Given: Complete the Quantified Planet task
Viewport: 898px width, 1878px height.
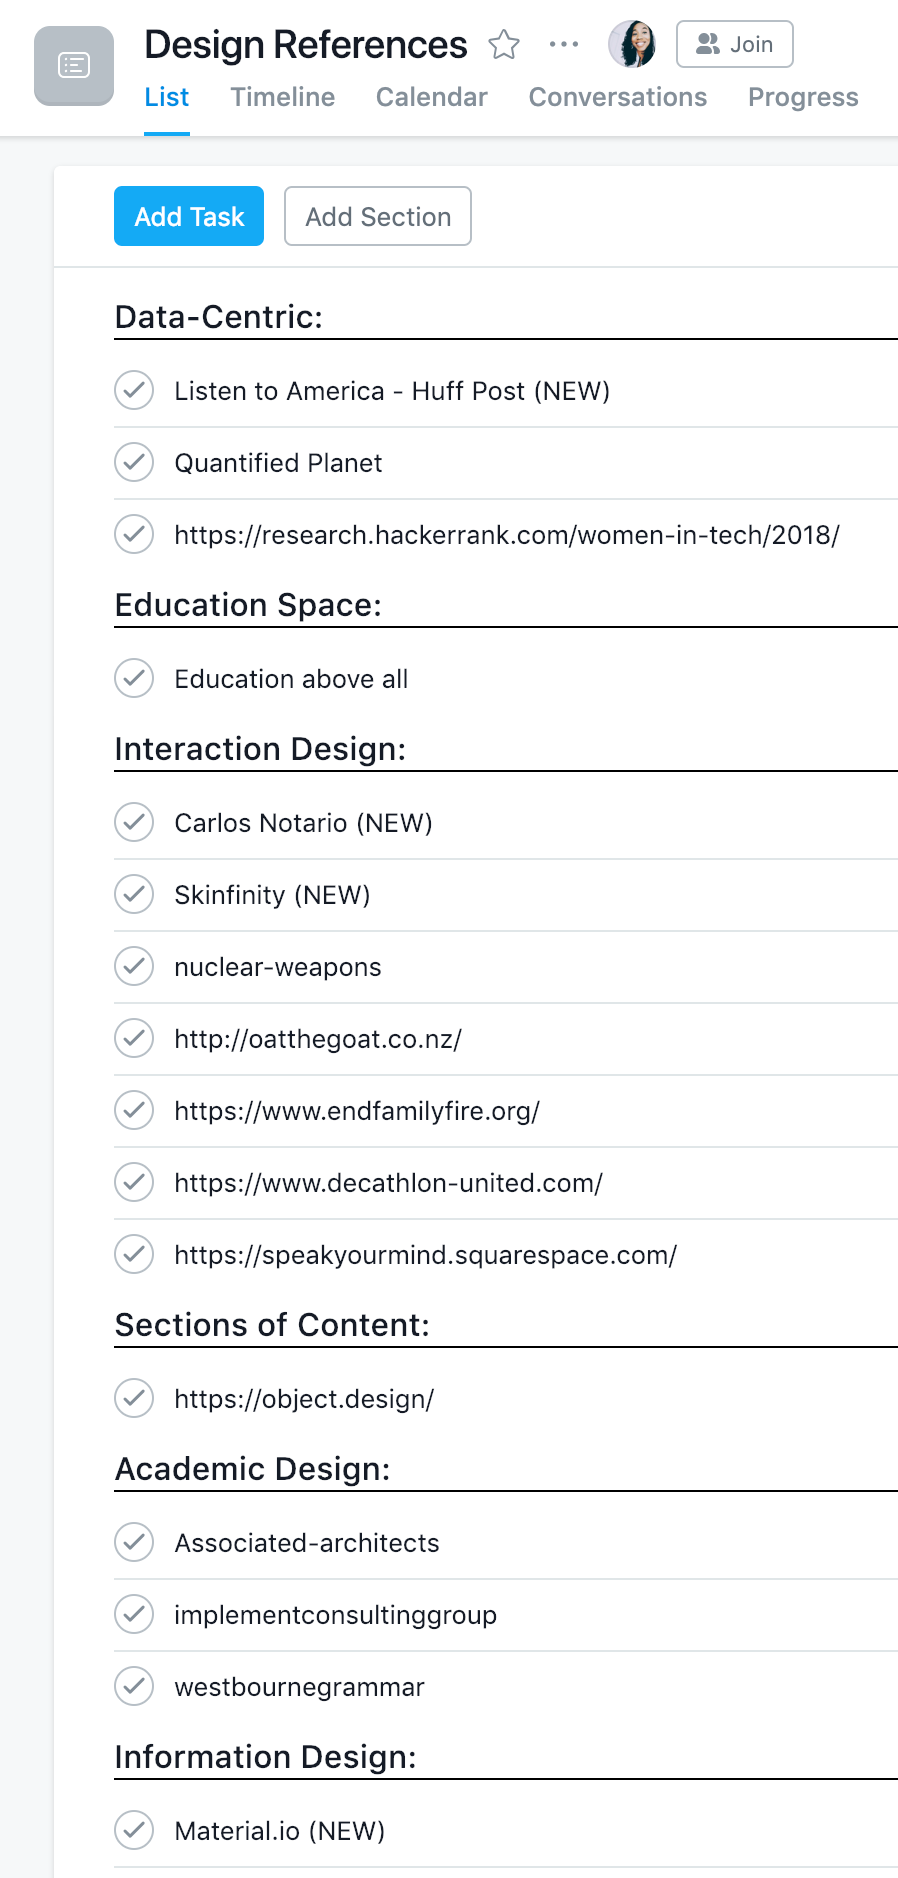Looking at the screenshot, I should click(134, 463).
